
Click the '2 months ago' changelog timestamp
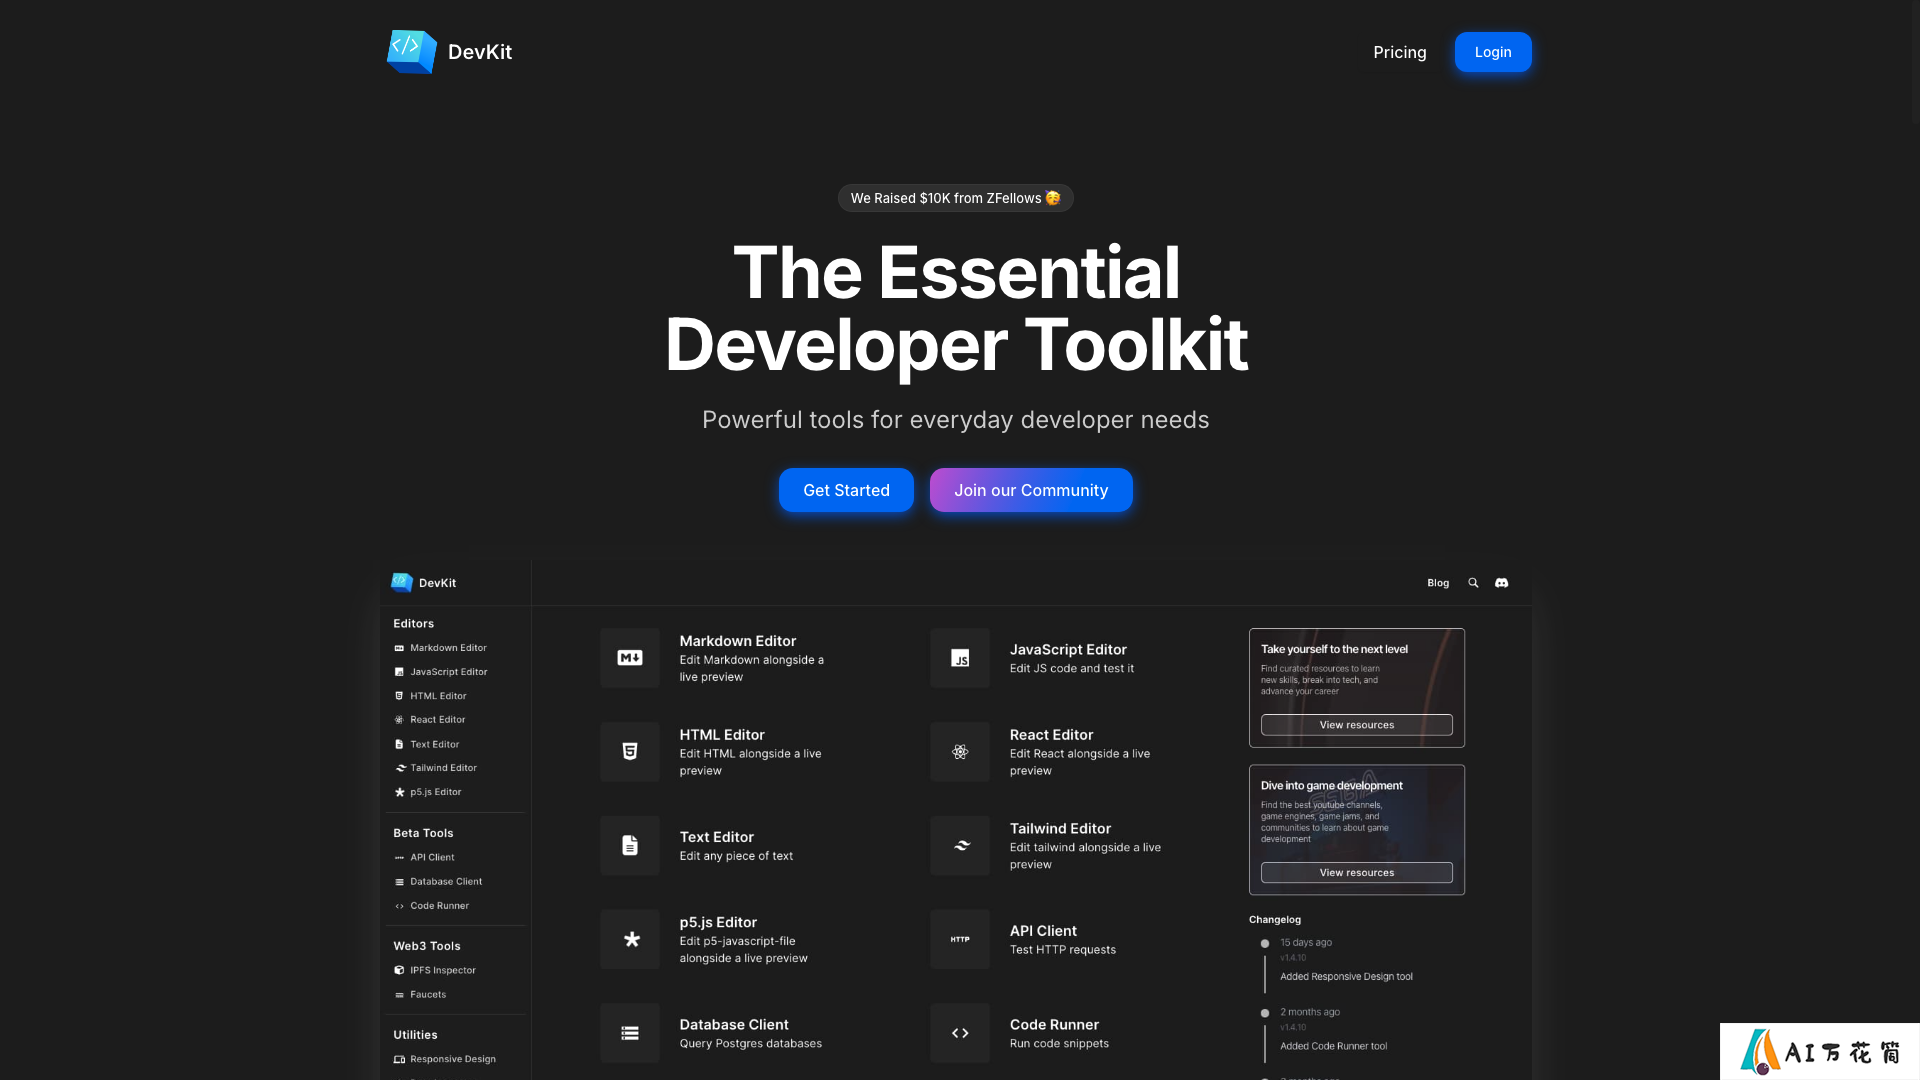click(1309, 1012)
